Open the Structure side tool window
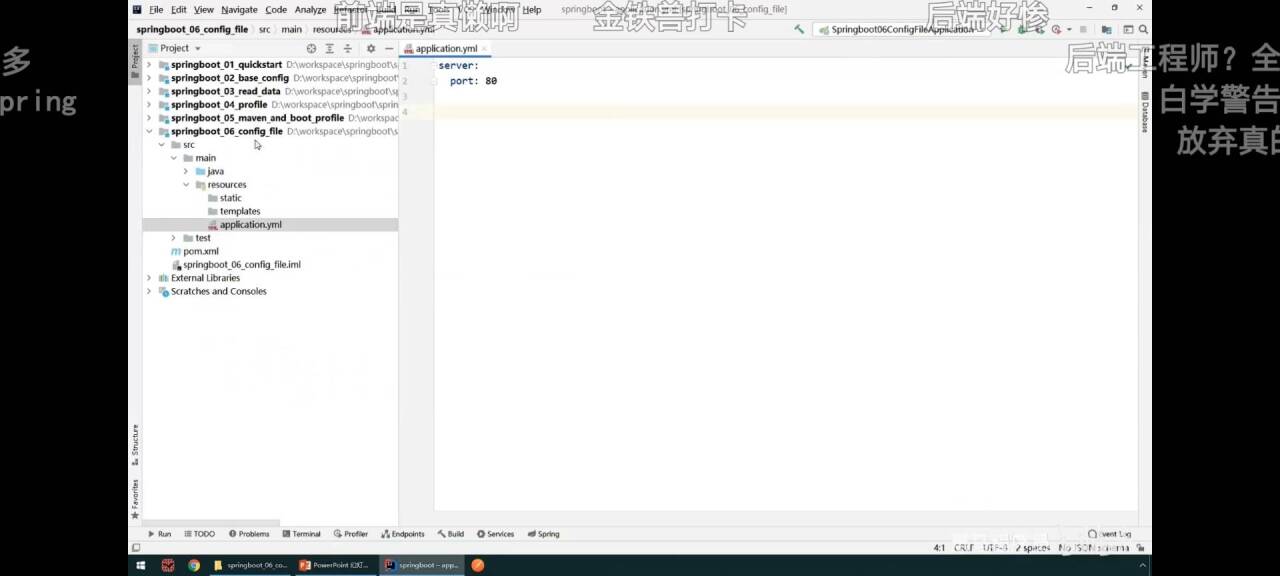1280x576 pixels. tap(135, 446)
